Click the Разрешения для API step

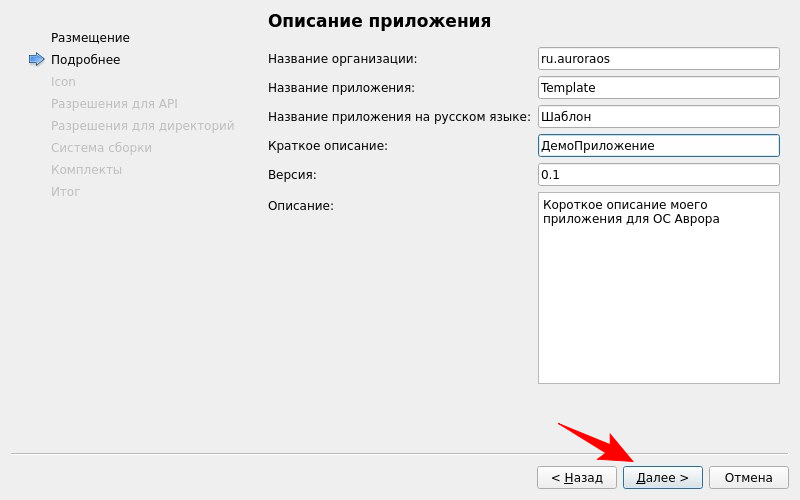(114, 104)
